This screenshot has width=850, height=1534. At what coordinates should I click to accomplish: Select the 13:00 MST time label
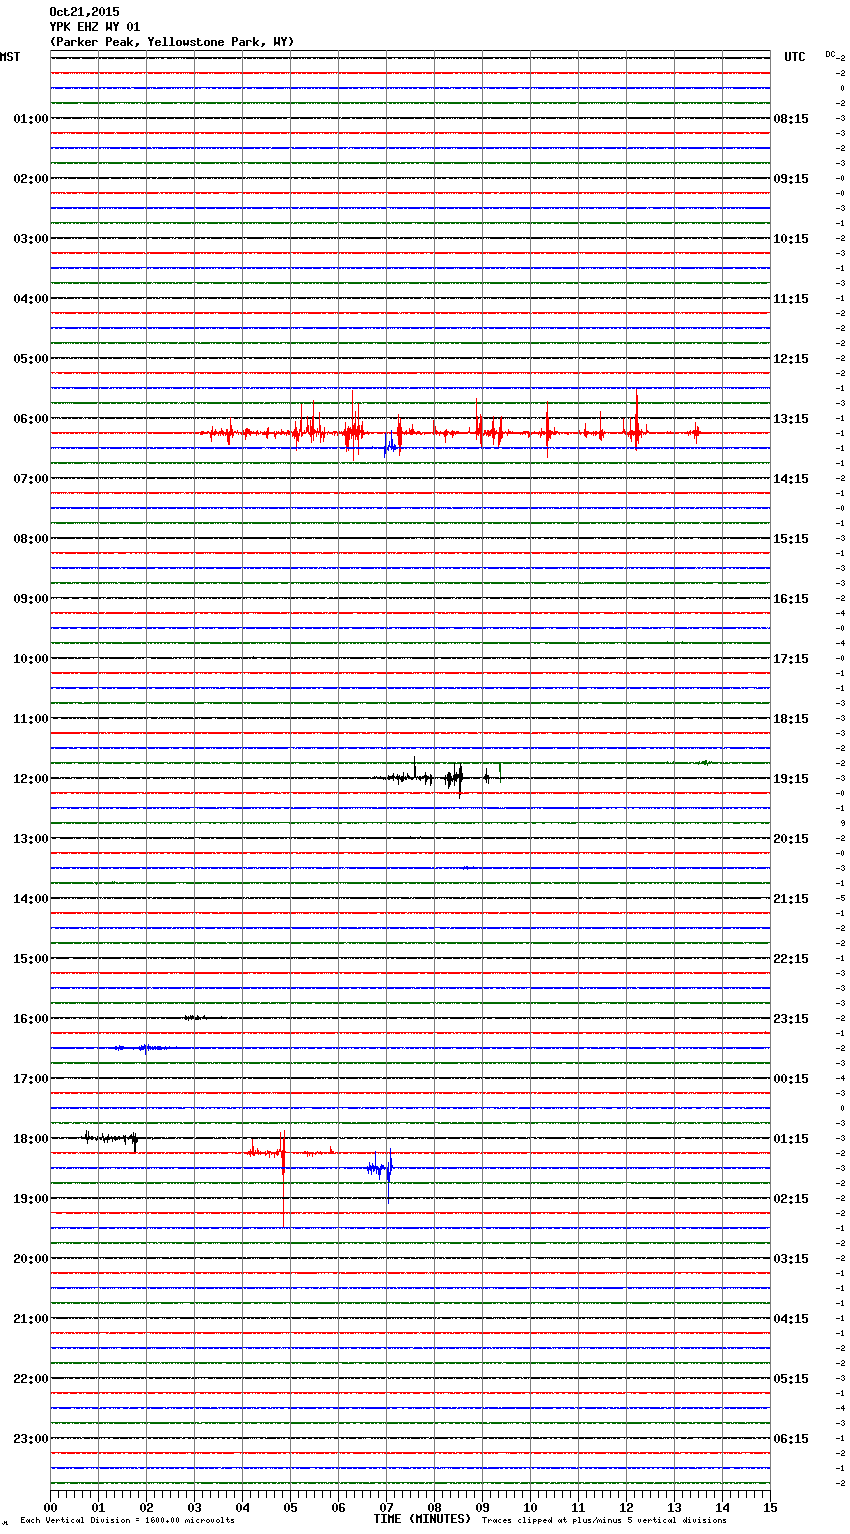(31, 839)
